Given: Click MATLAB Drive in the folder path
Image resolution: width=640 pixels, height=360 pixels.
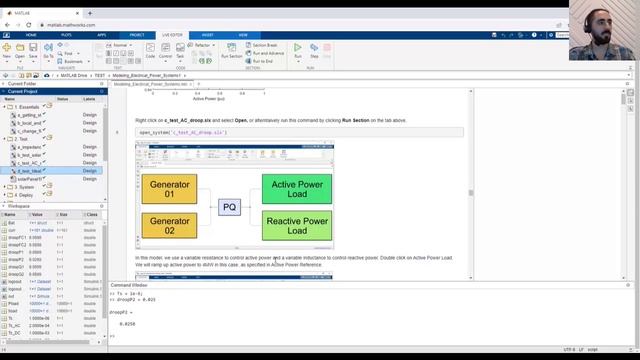Looking at the screenshot, I should tap(74, 76).
